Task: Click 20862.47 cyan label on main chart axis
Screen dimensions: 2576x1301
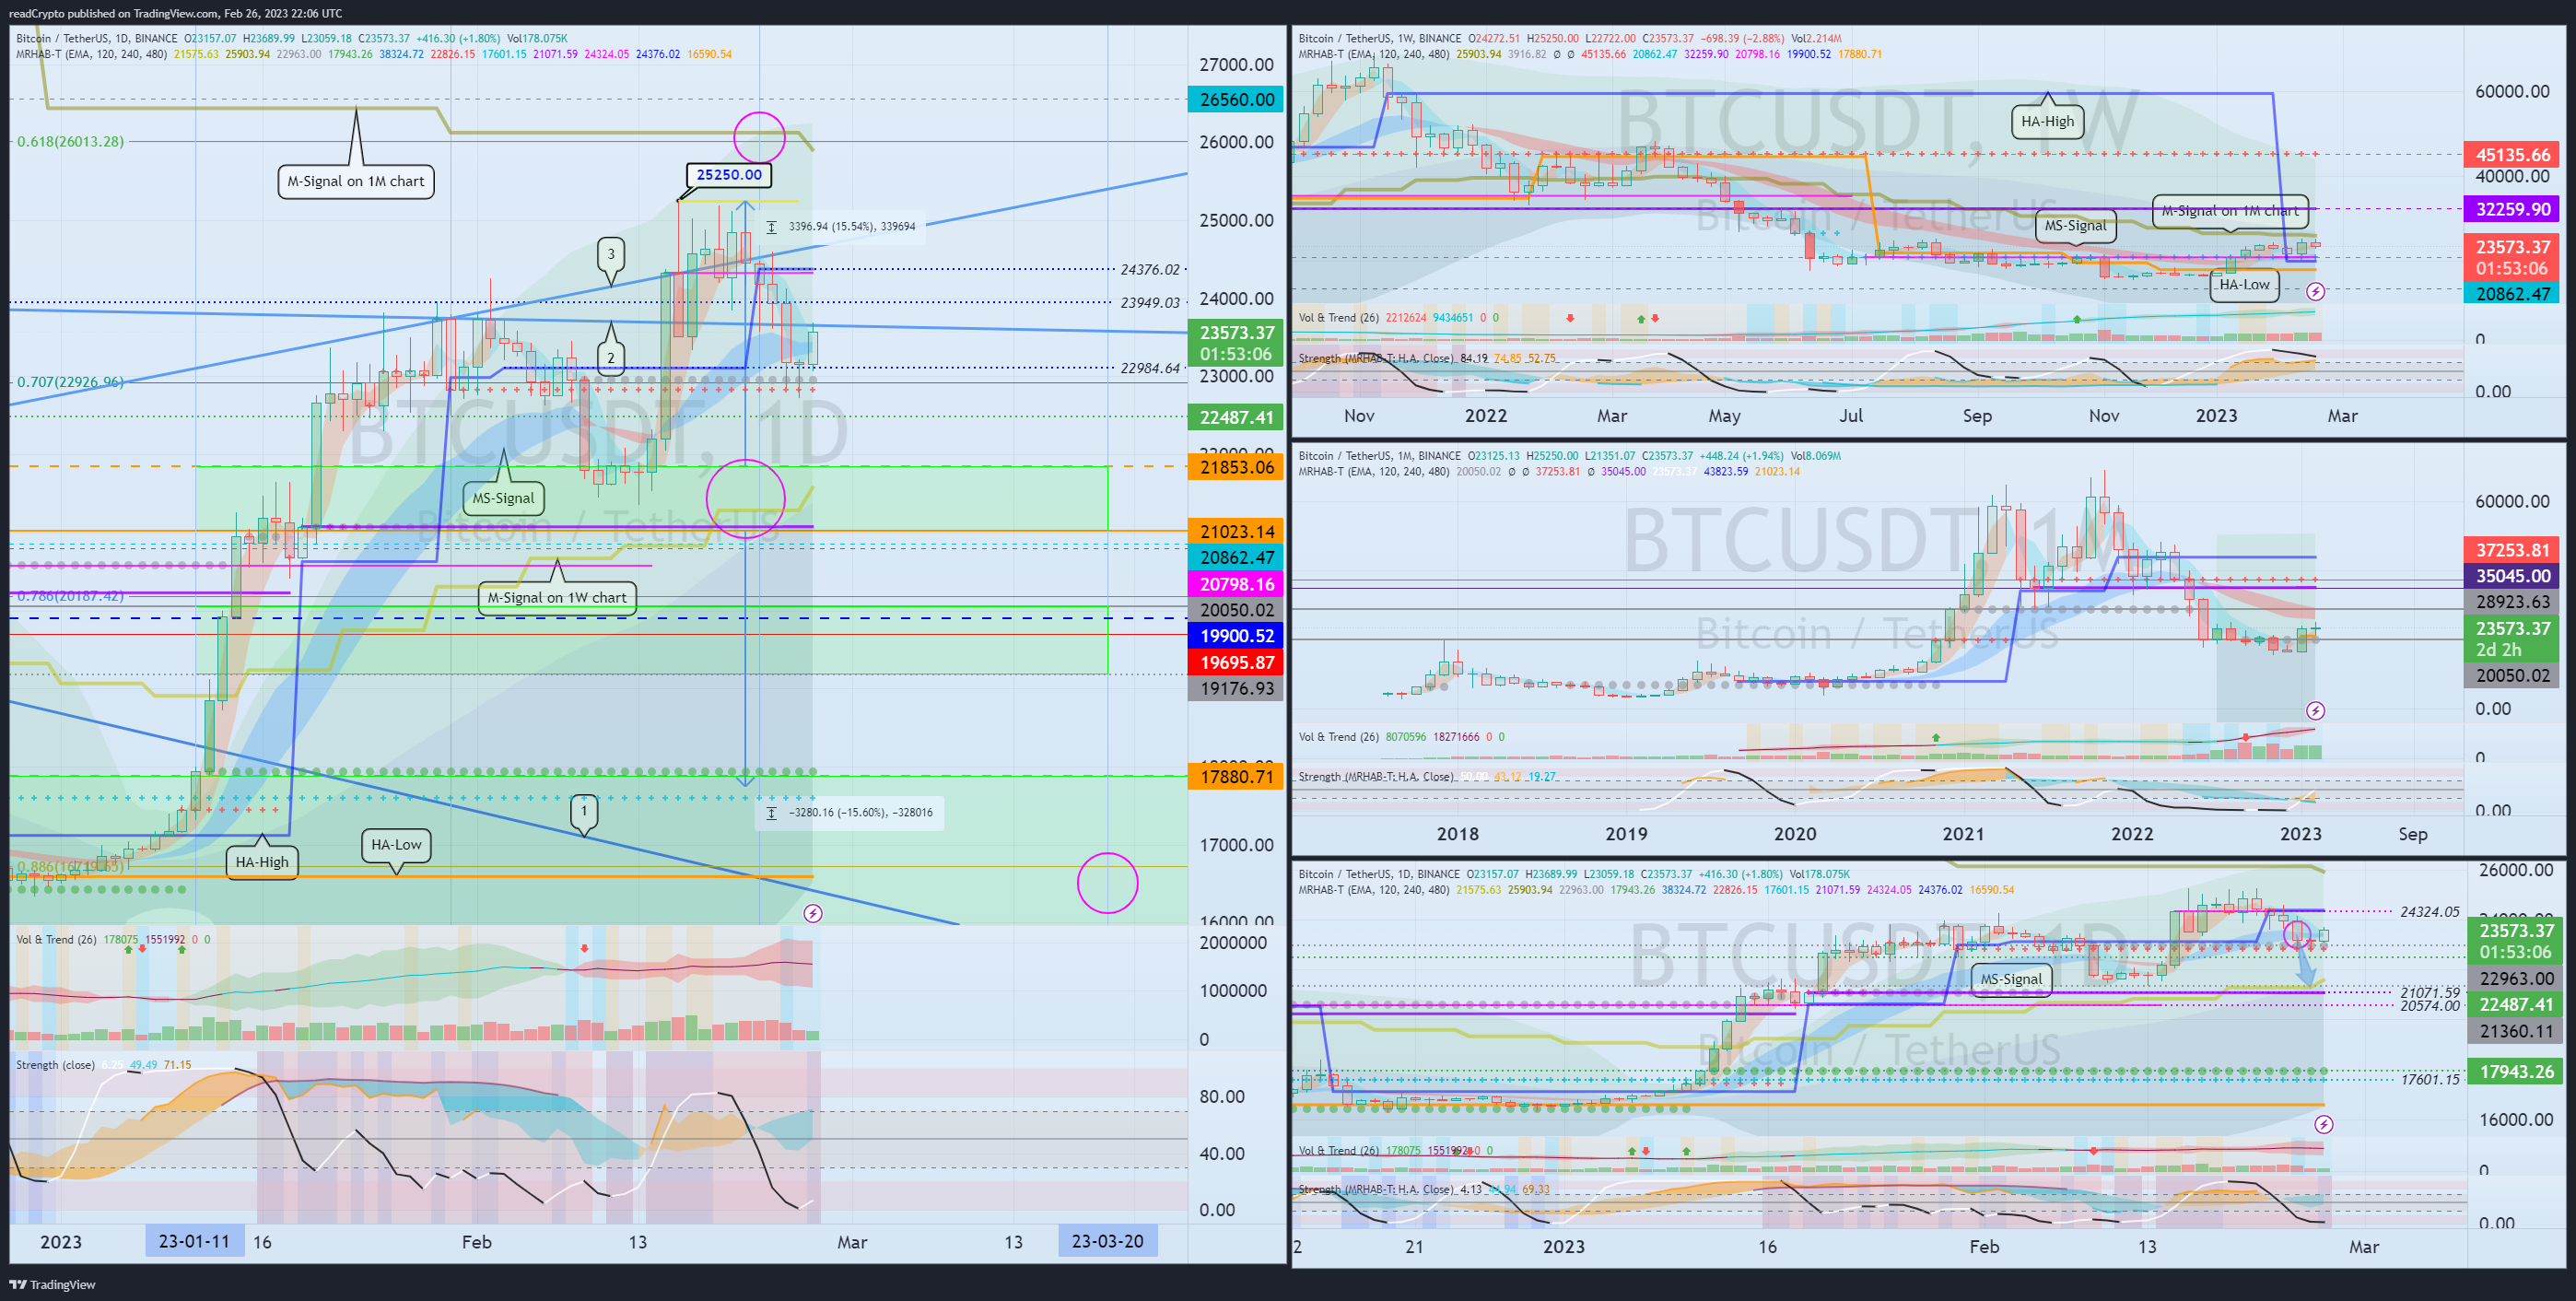Action: click(1236, 558)
